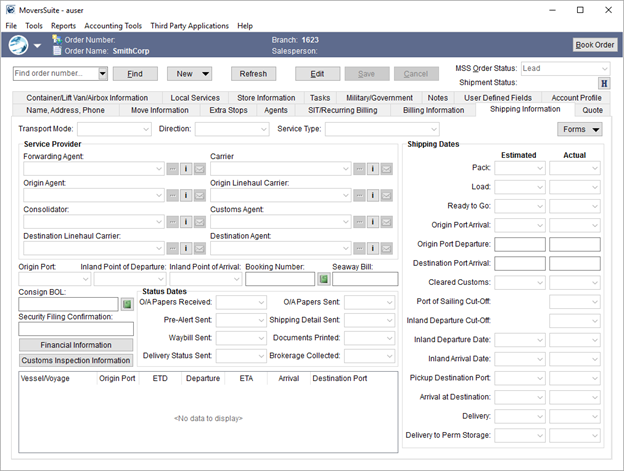Click the Security Filing Confirmation input field

click(x=76, y=329)
